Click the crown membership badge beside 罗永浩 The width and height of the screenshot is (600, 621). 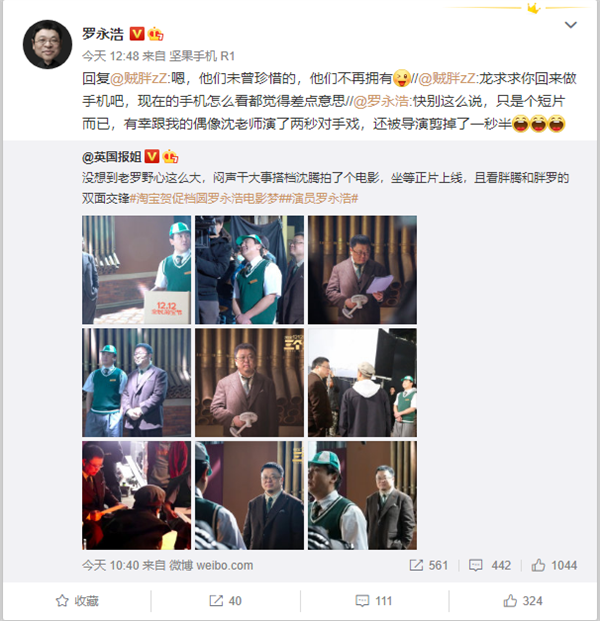click(x=156, y=34)
